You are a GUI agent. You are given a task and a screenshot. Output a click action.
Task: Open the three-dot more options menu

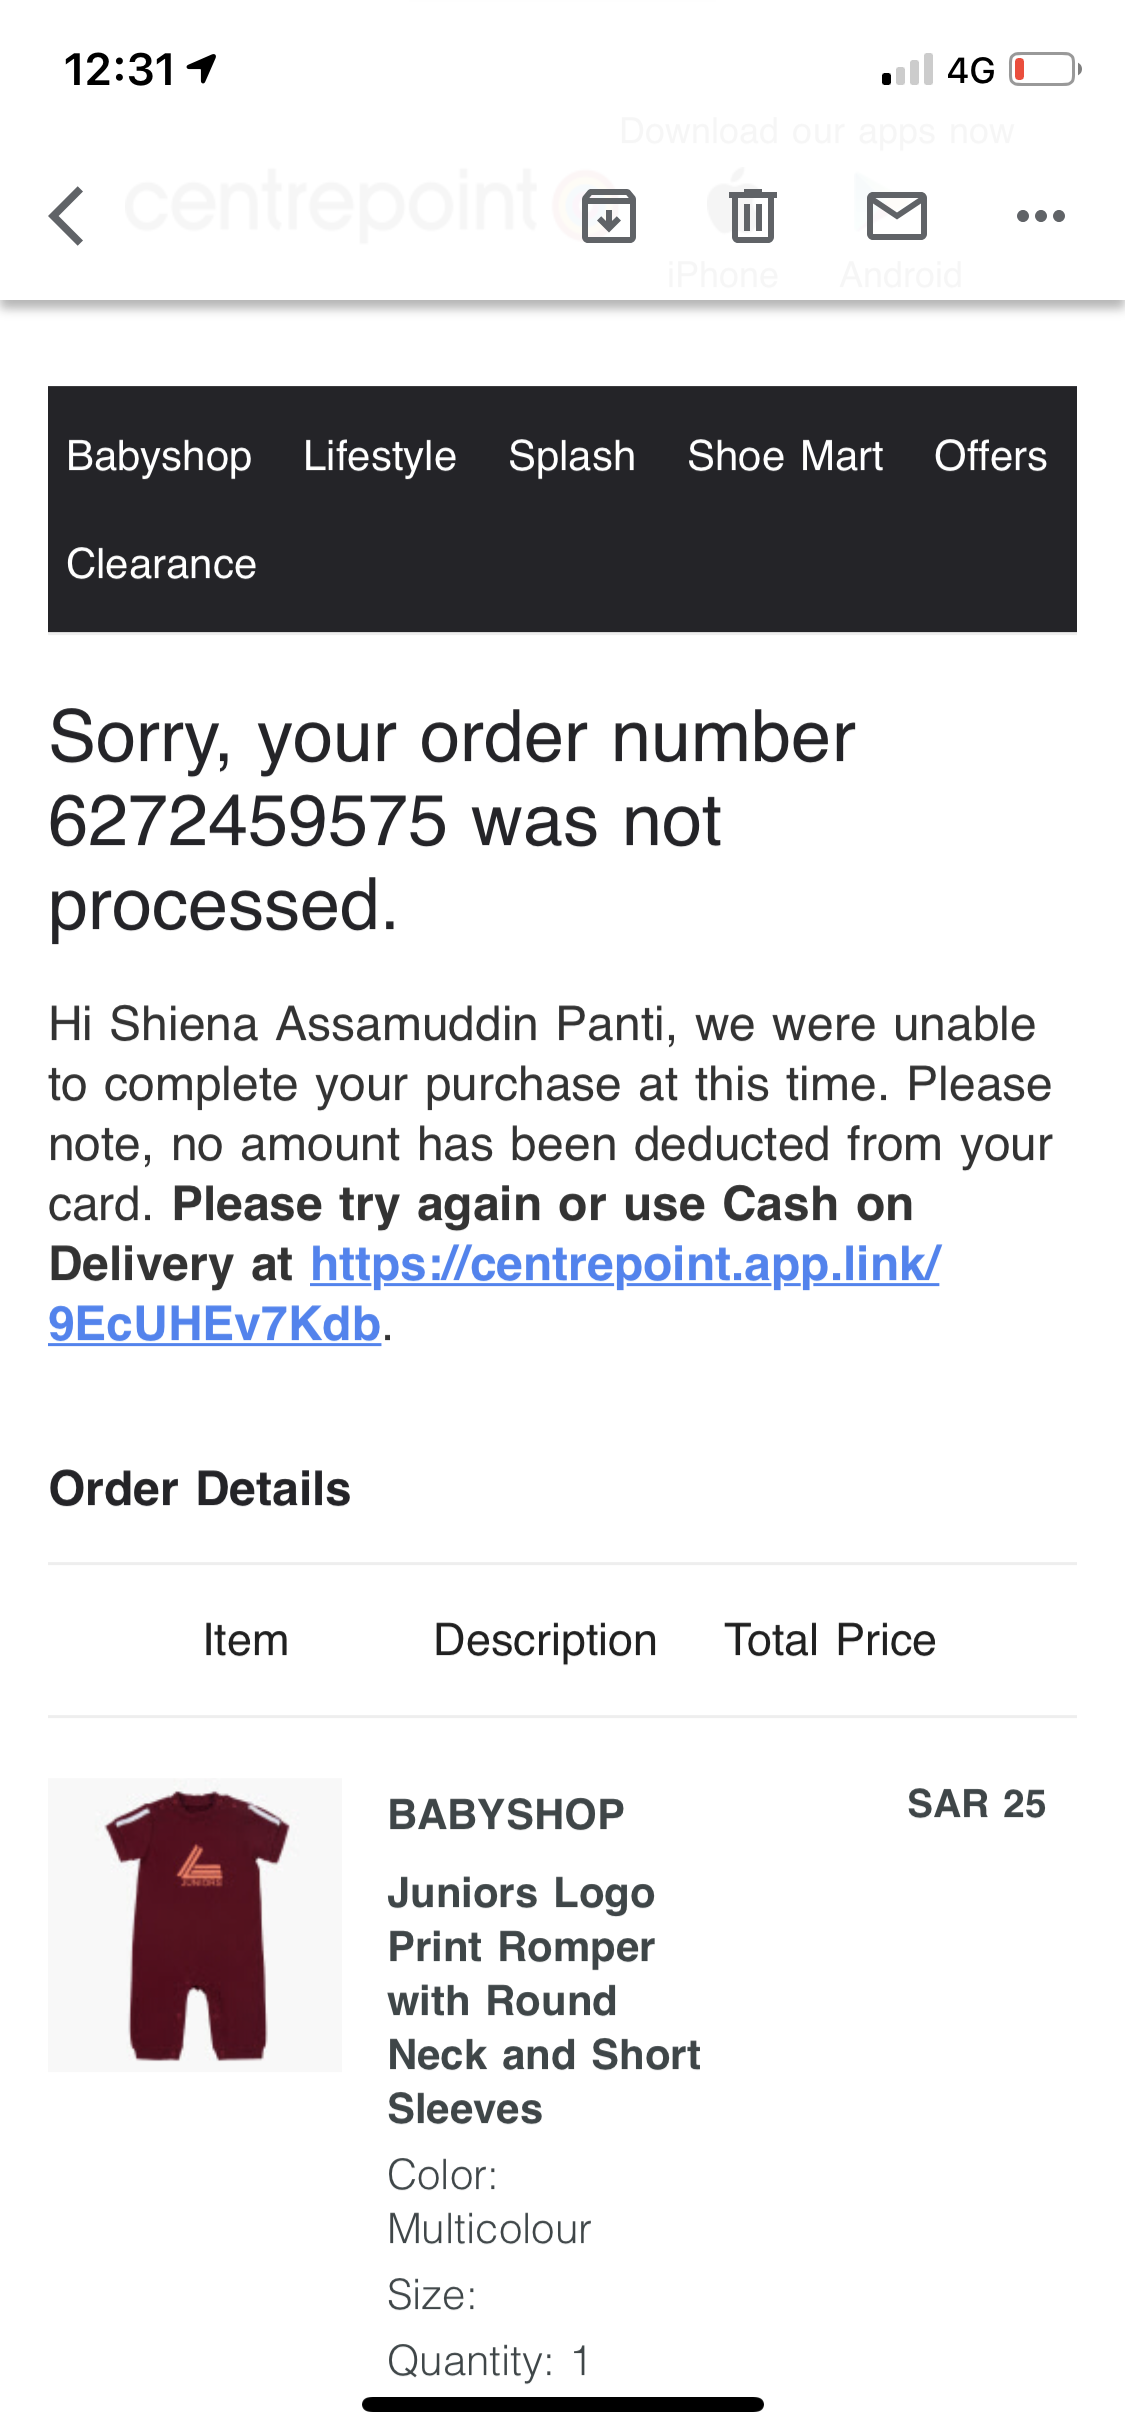click(1040, 216)
